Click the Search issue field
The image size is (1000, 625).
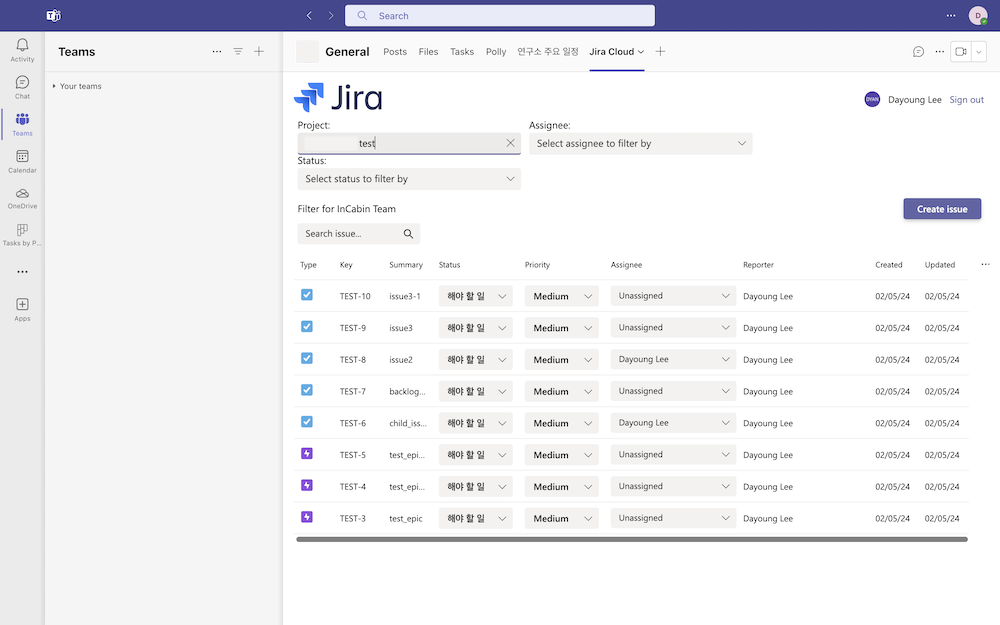[358, 234]
